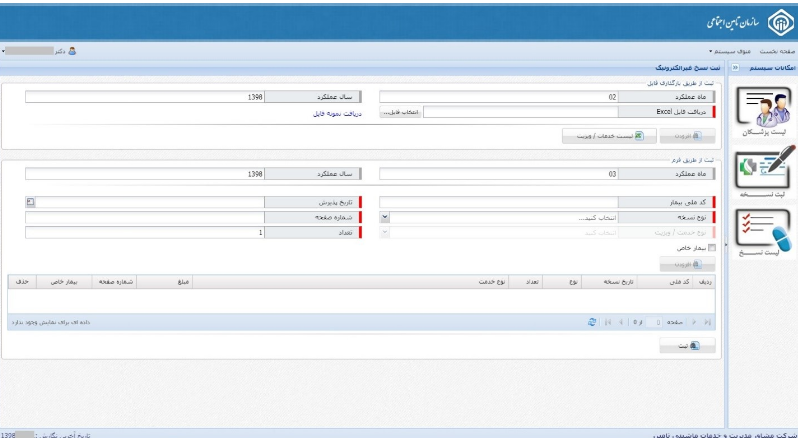803x438 pixels.
Task: Click the تعداد column header in the grid
Action: 525,282
